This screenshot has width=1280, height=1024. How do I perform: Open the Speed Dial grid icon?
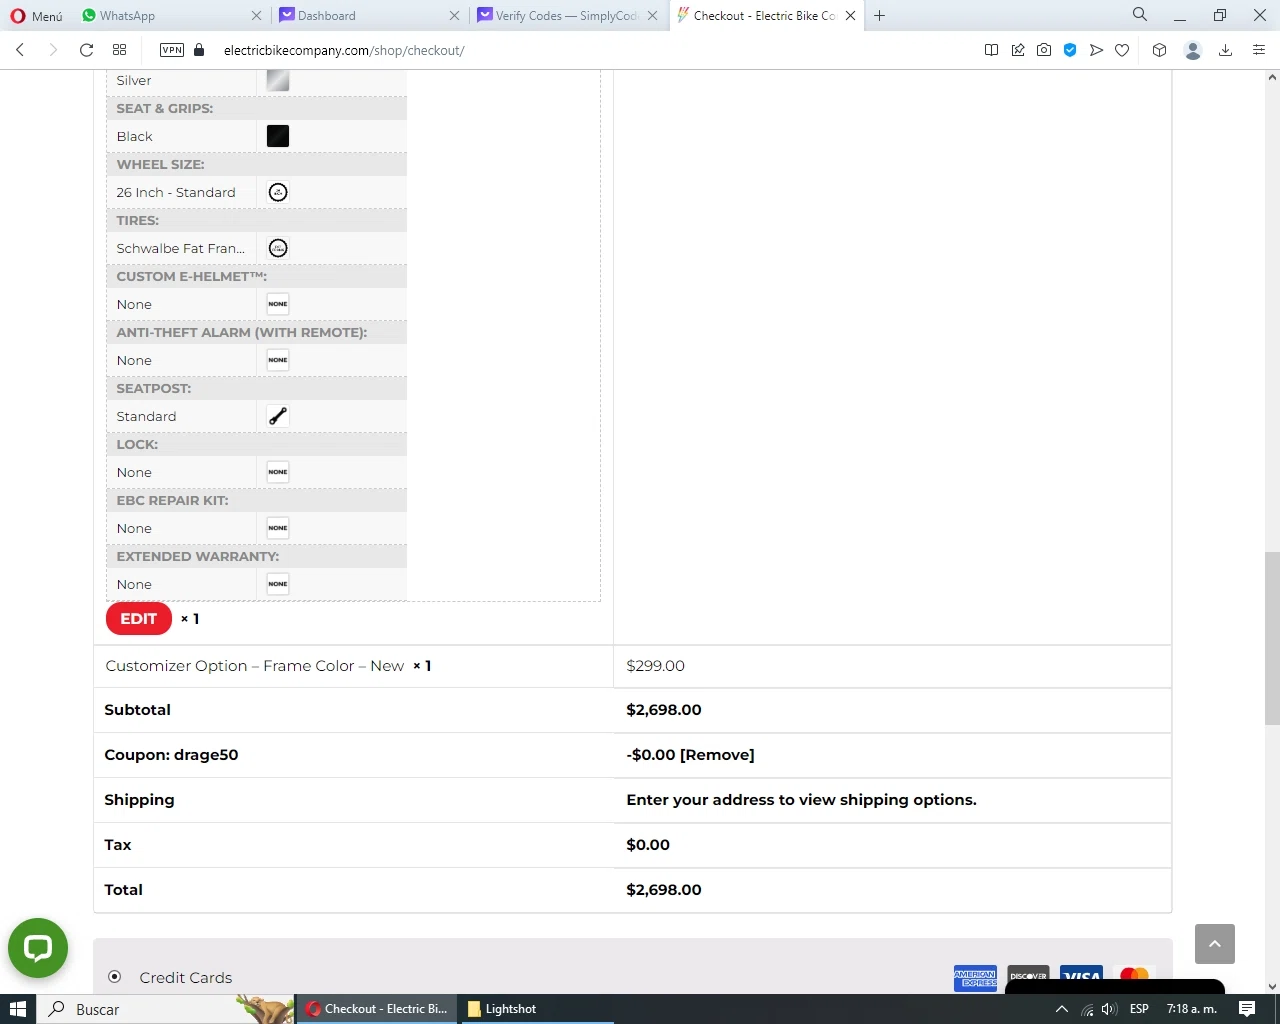tap(120, 50)
